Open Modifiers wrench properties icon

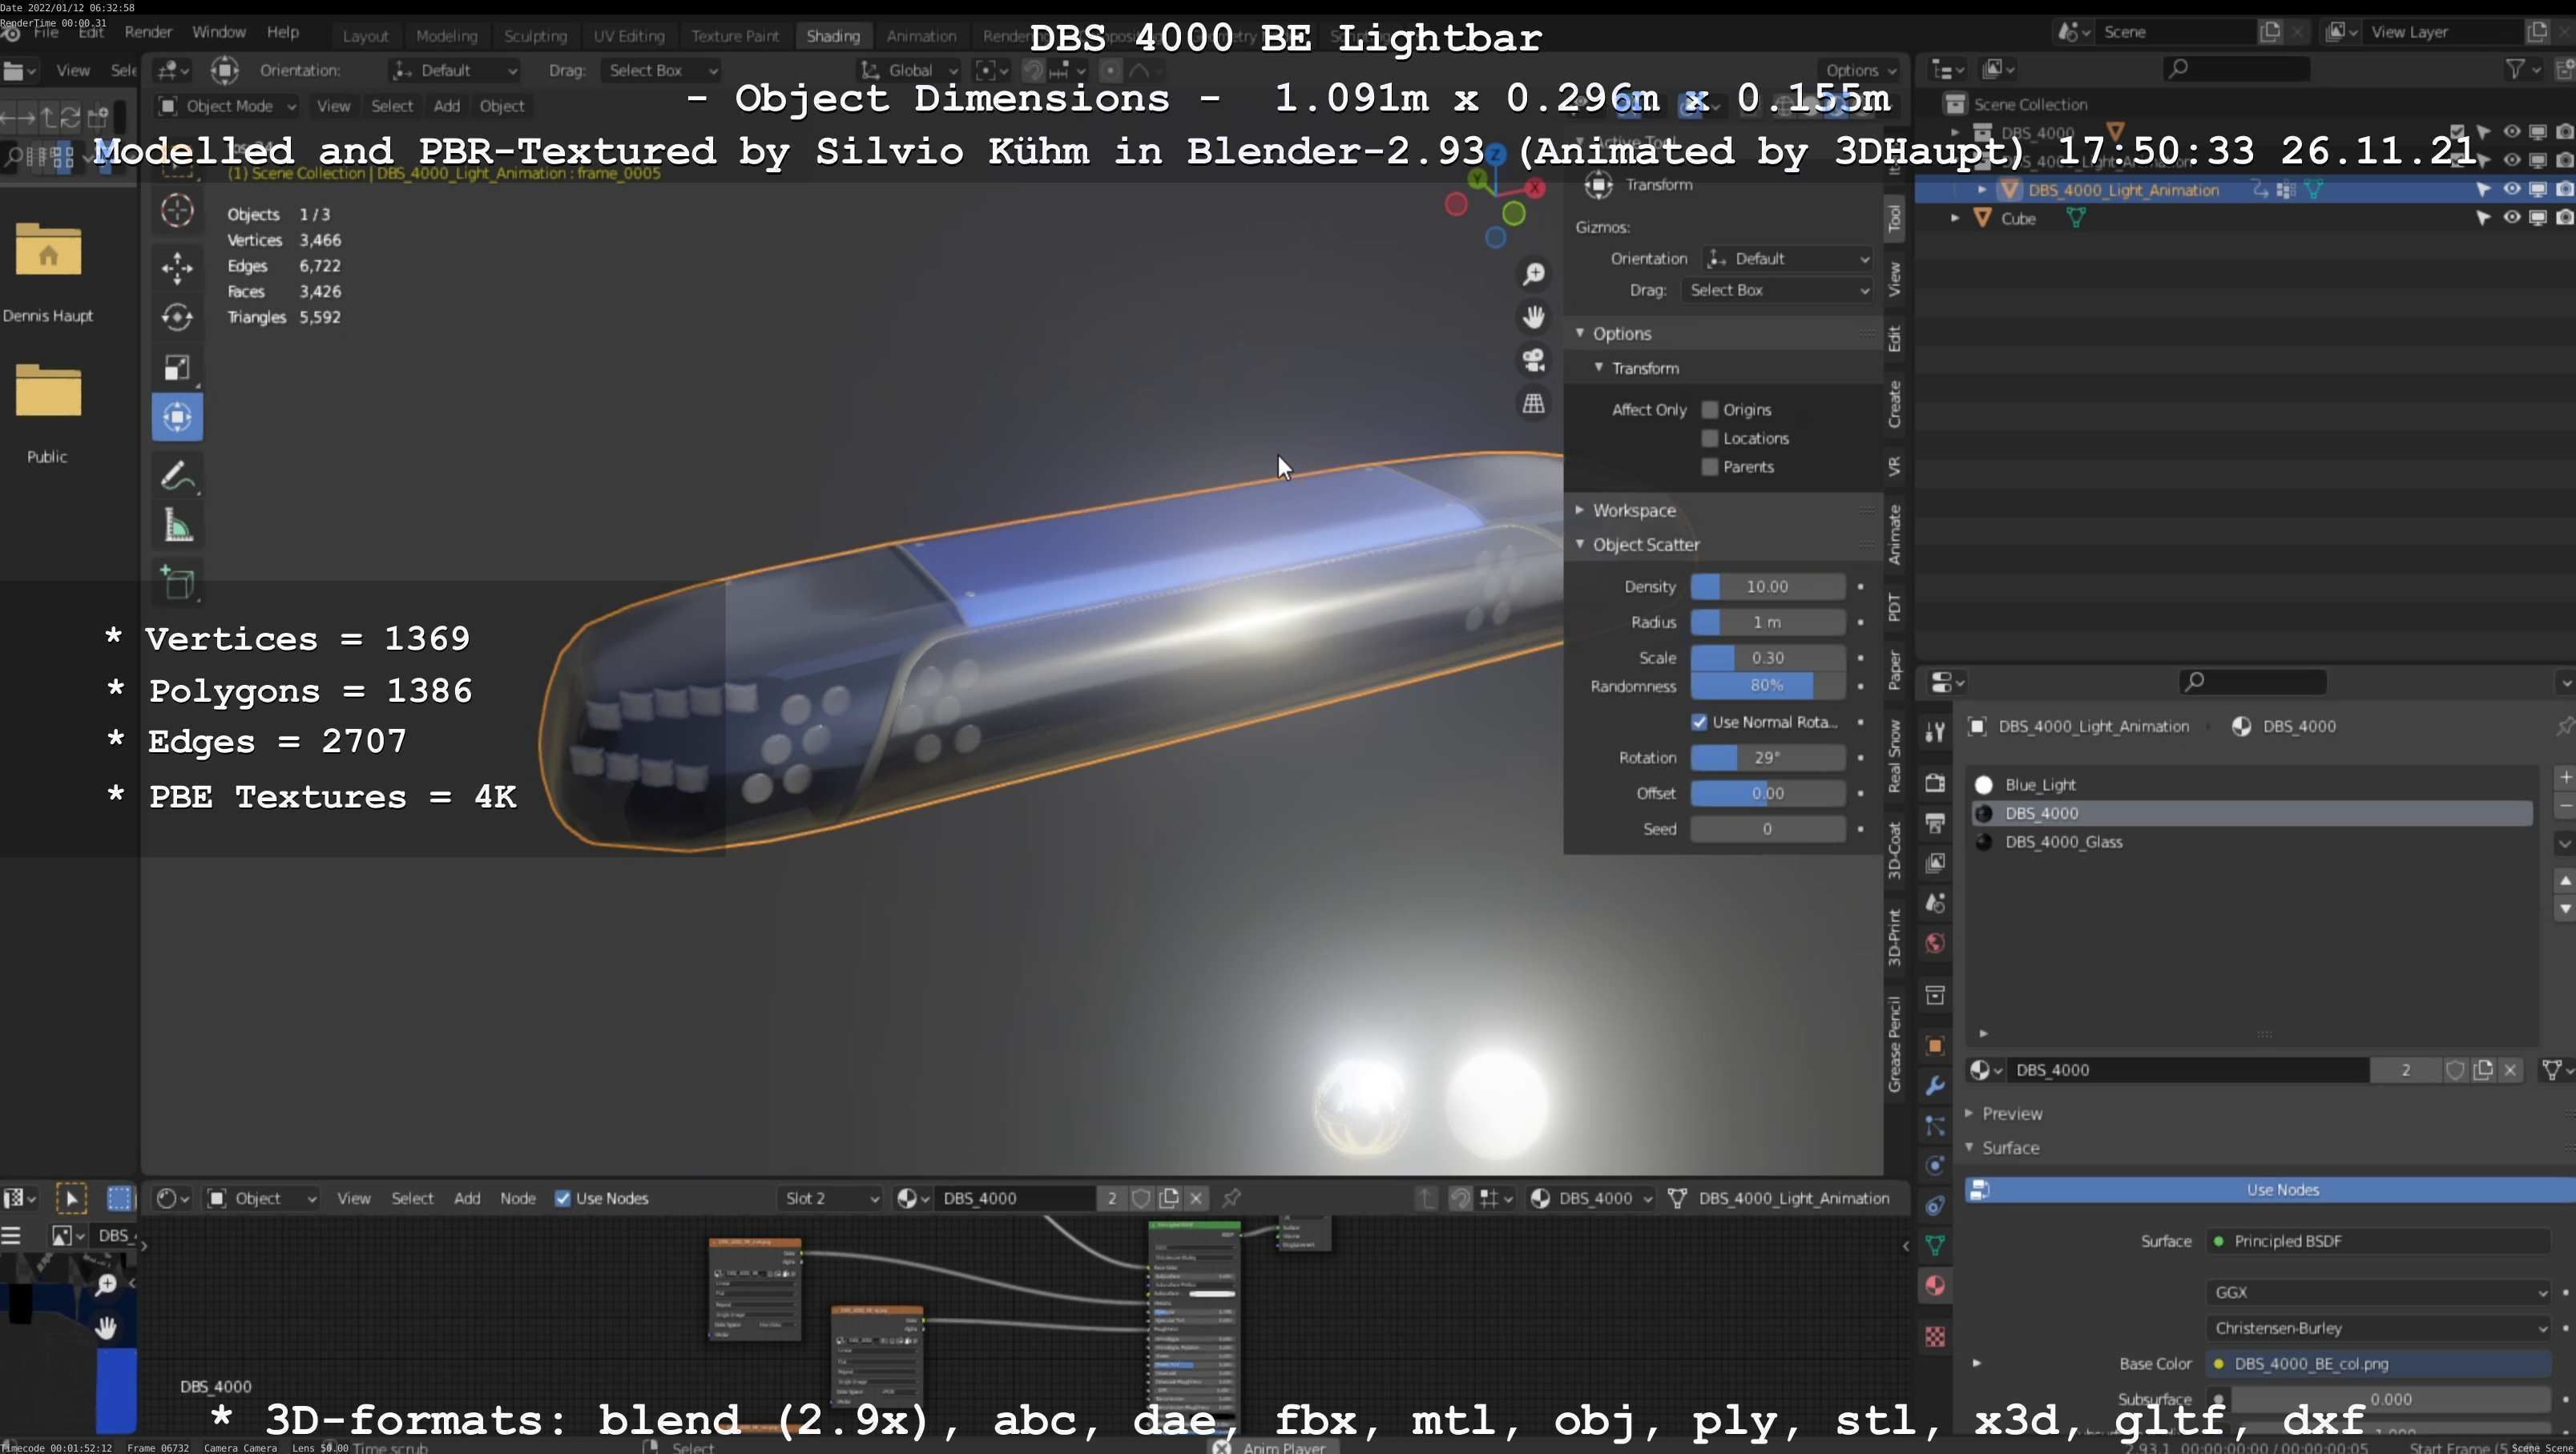(1935, 1086)
